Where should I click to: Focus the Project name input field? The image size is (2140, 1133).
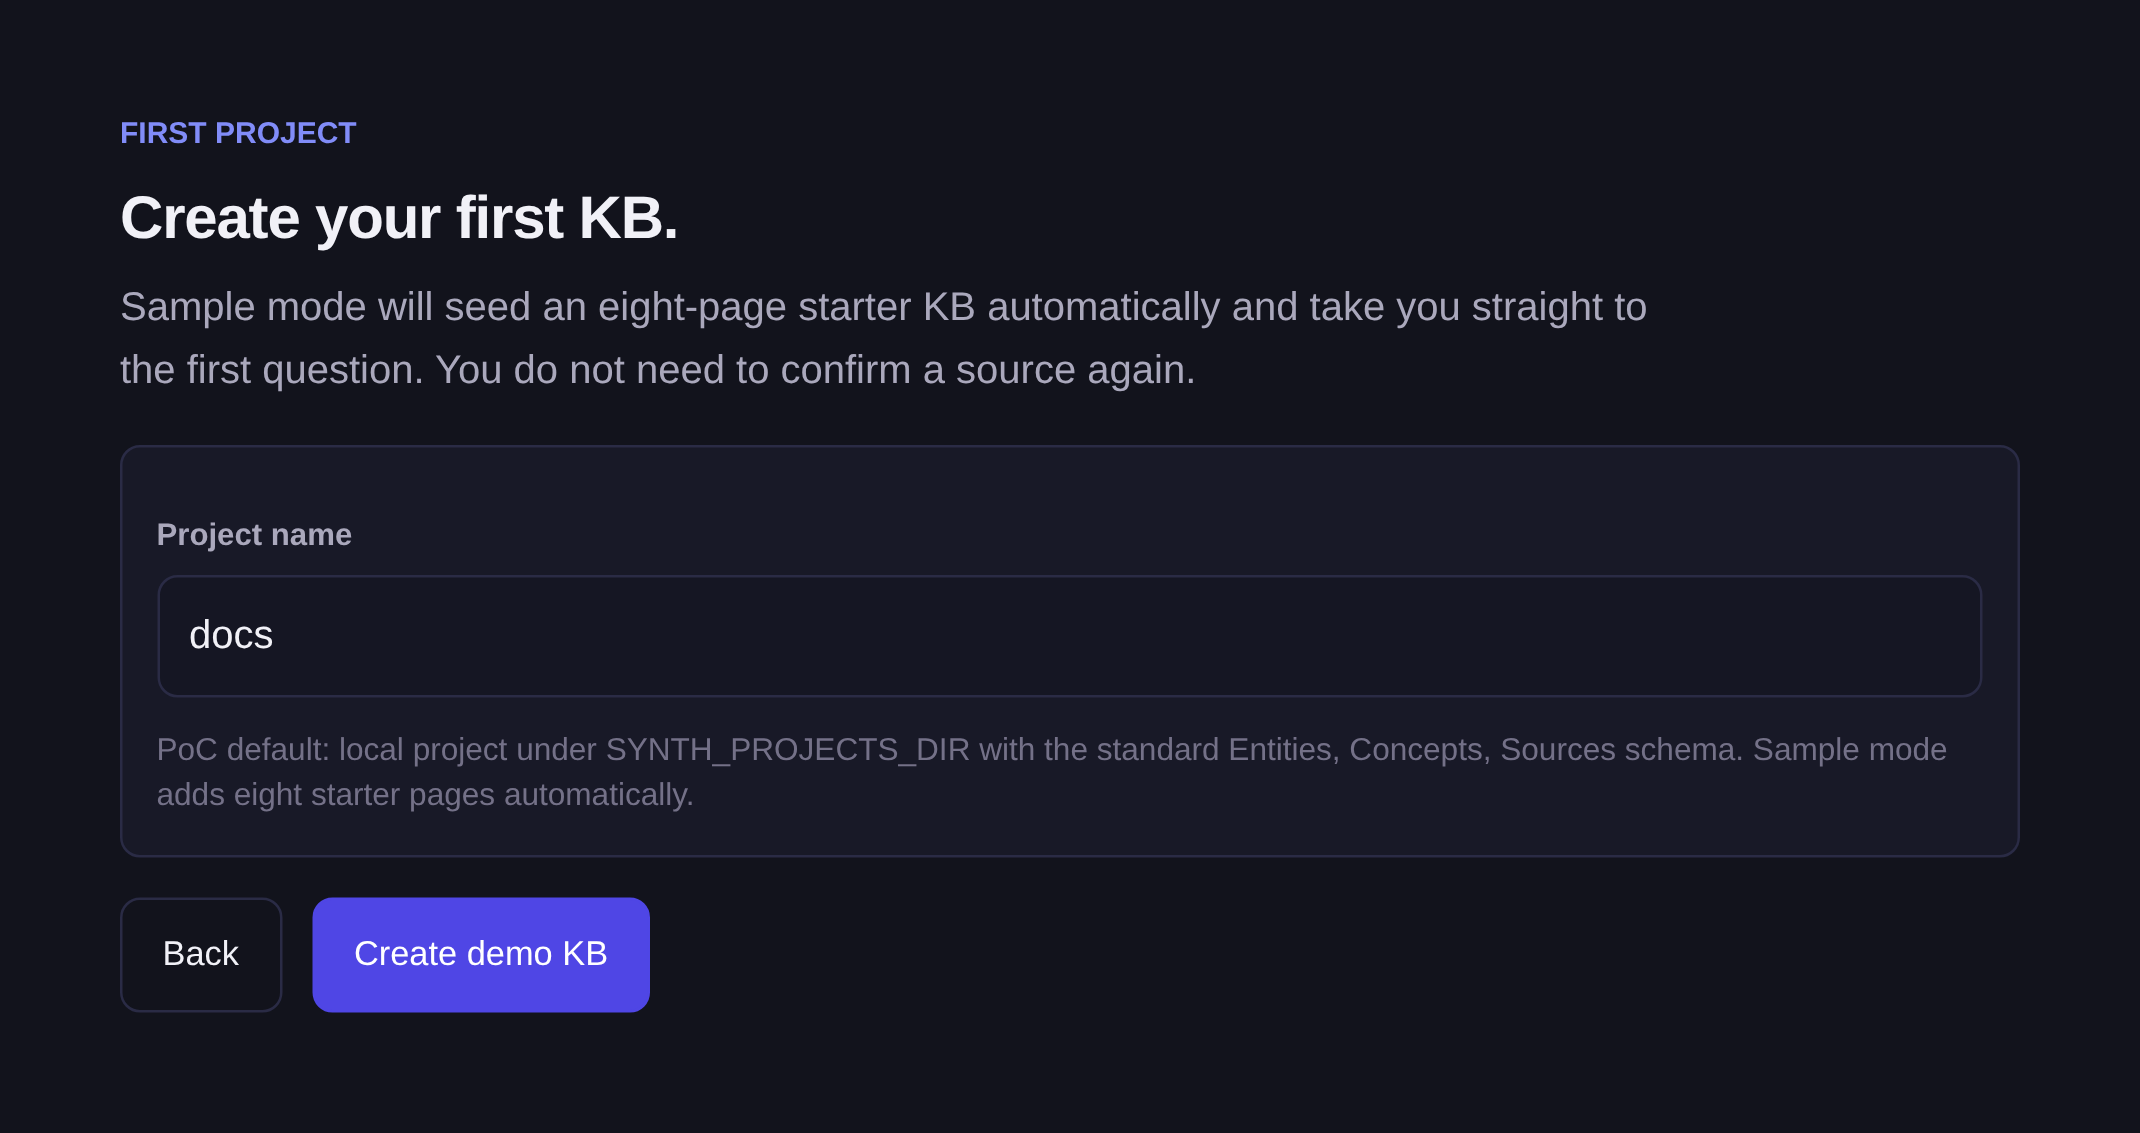coord(1069,636)
